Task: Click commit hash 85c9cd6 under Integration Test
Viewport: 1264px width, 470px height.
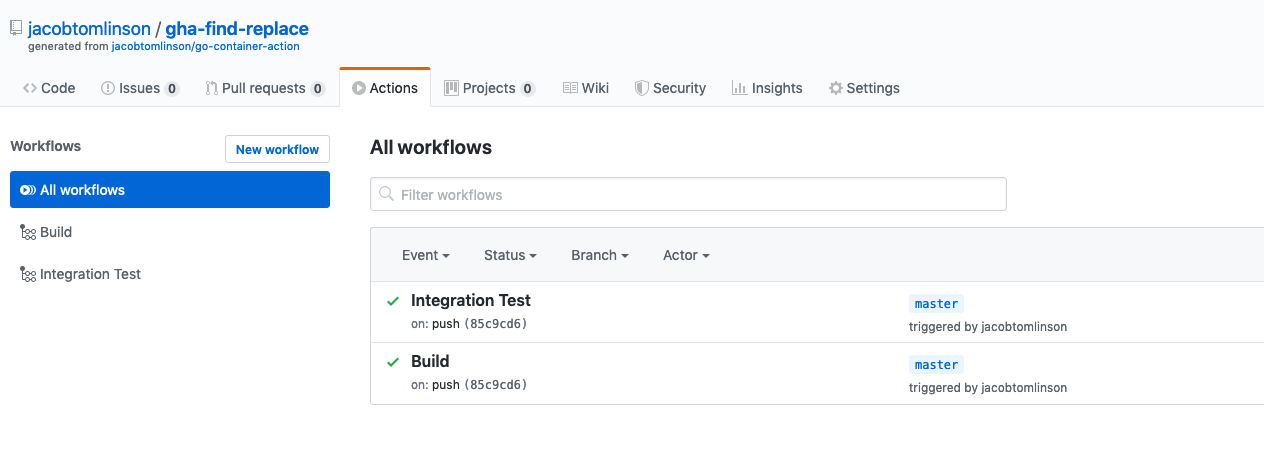Action: [495, 324]
